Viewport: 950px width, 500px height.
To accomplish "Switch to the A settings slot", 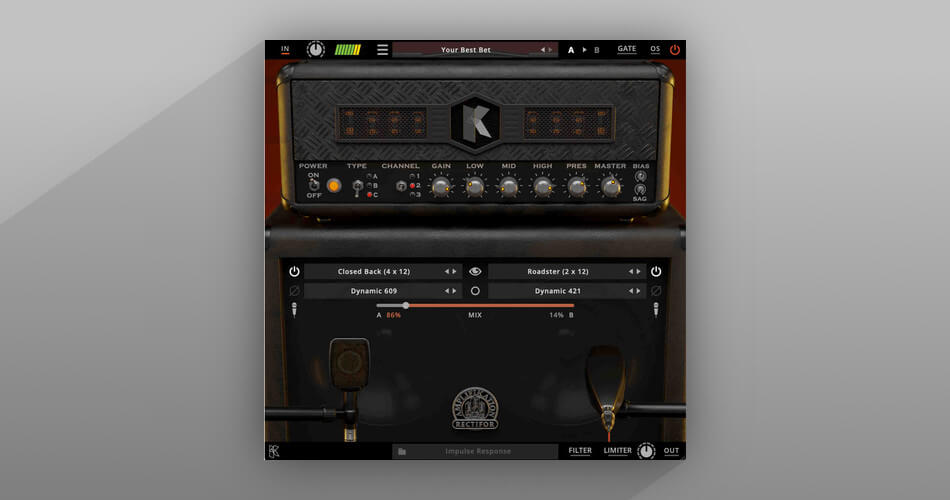I will pyautogui.click(x=571, y=50).
